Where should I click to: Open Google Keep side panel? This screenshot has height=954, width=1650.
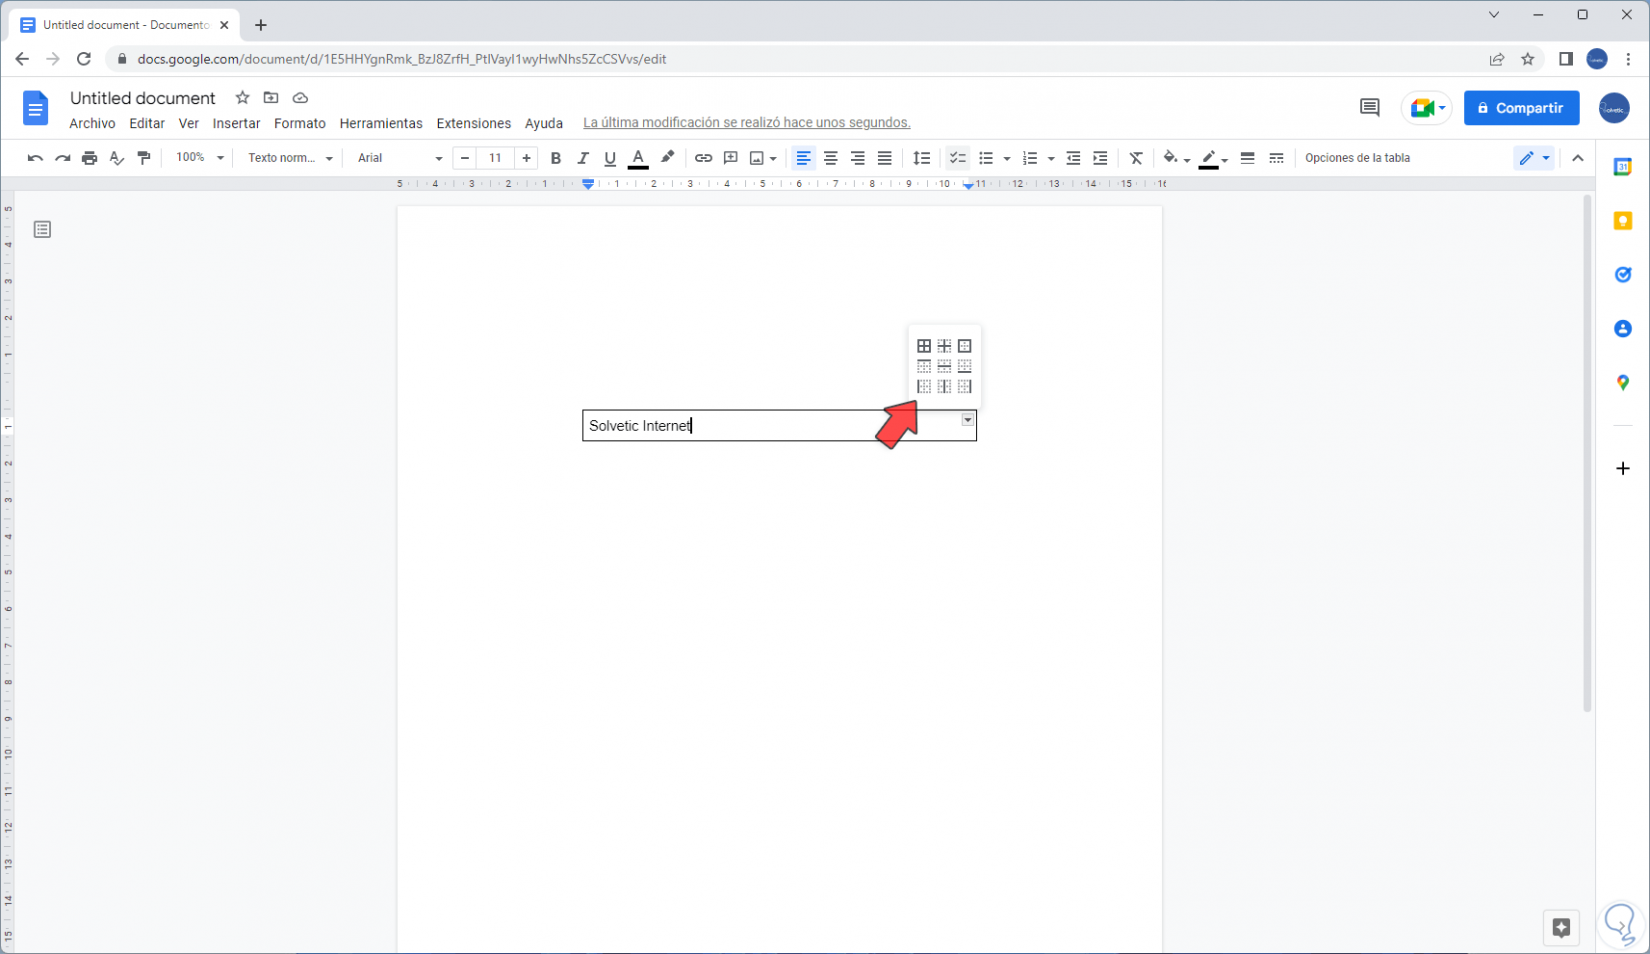tap(1623, 221)
